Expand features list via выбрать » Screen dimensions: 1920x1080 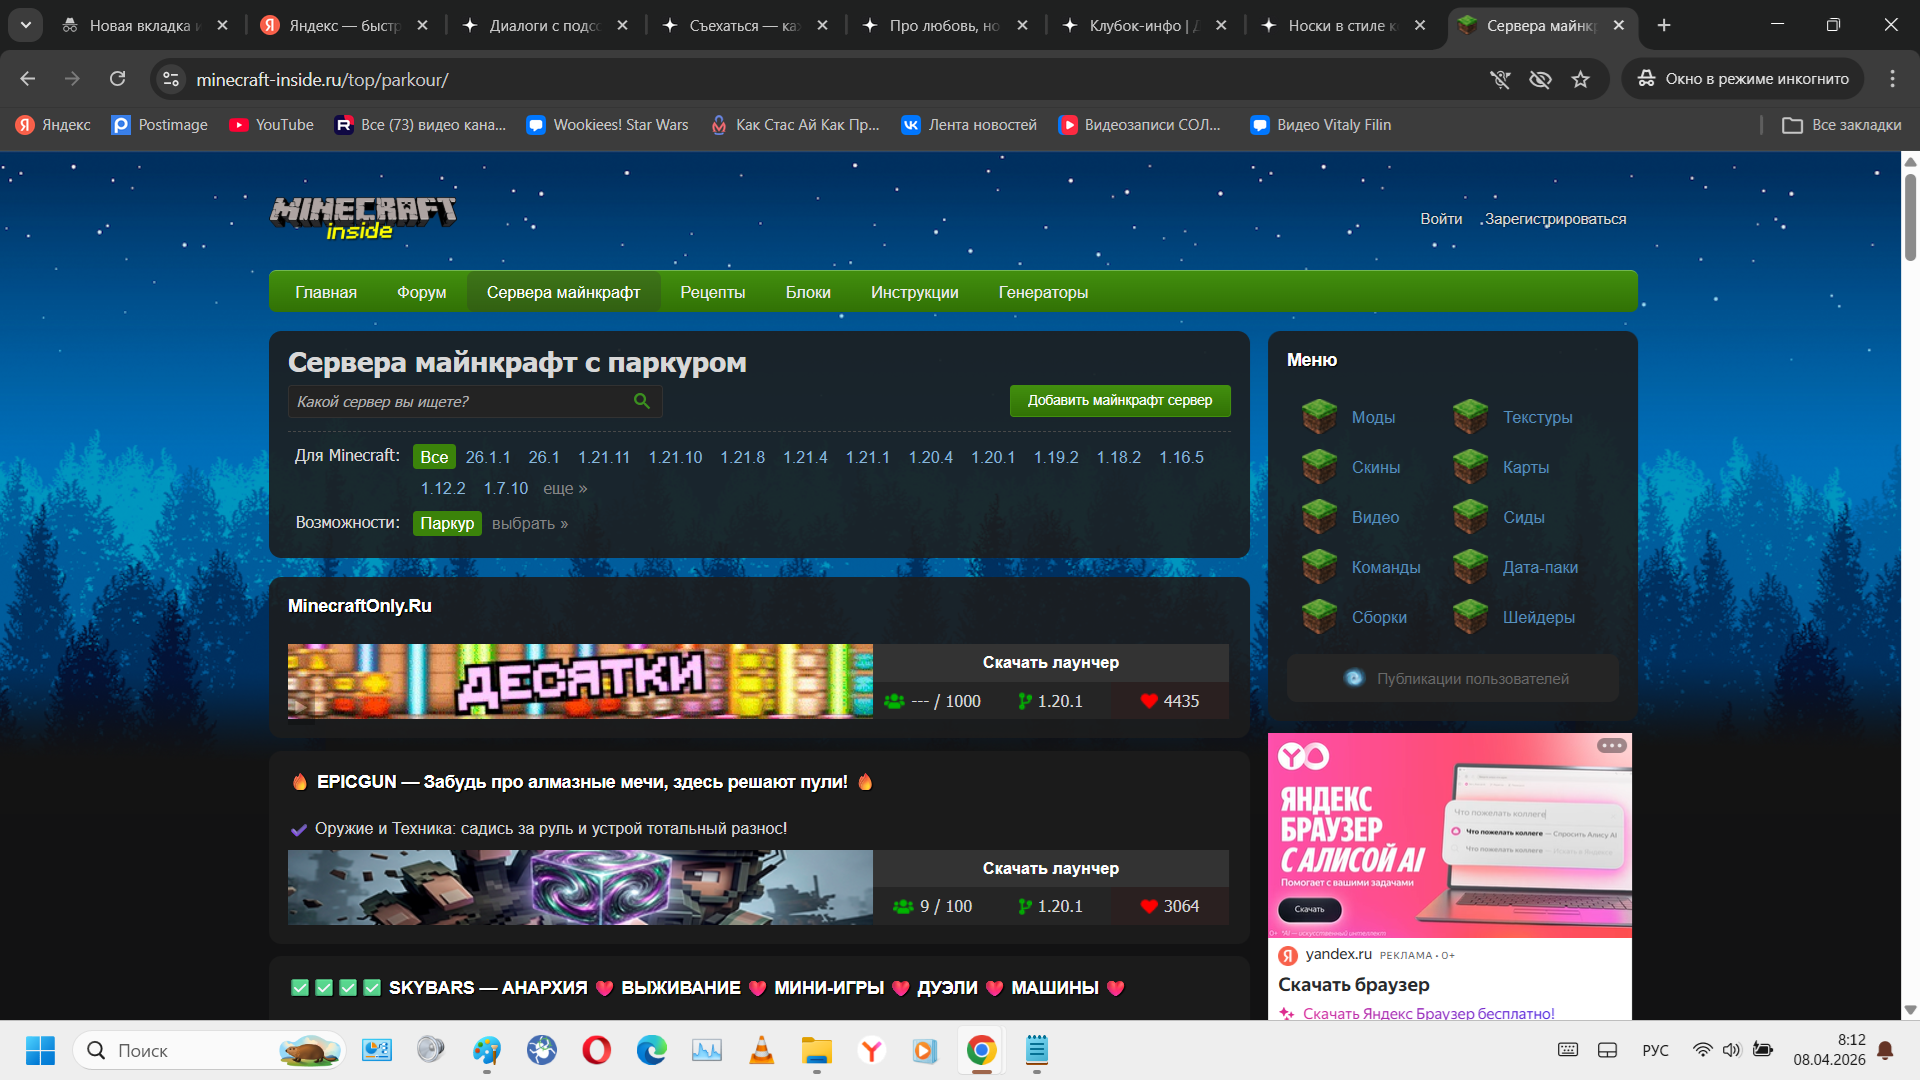(529, 523)
